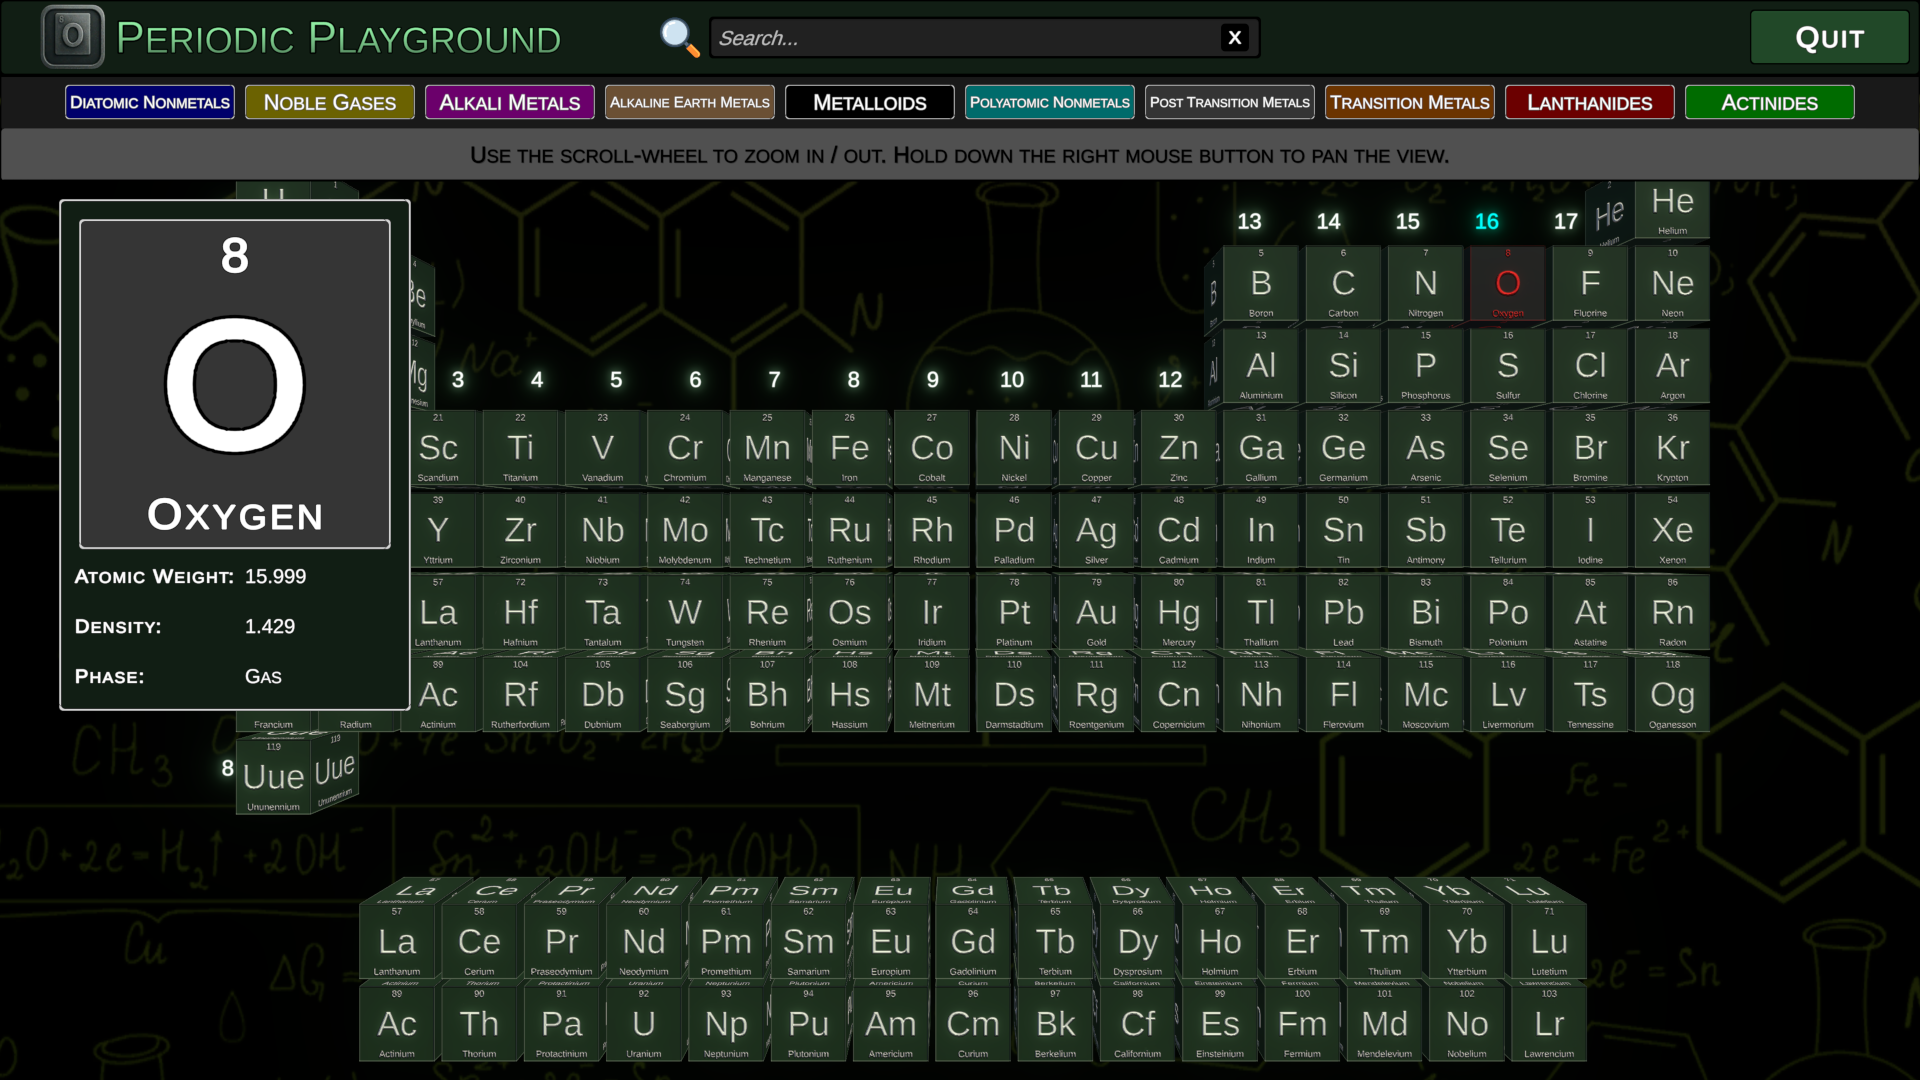Click the Periodic Playground logo icon
Viewport: 1920px width, 1080px height.
[73, 37]
